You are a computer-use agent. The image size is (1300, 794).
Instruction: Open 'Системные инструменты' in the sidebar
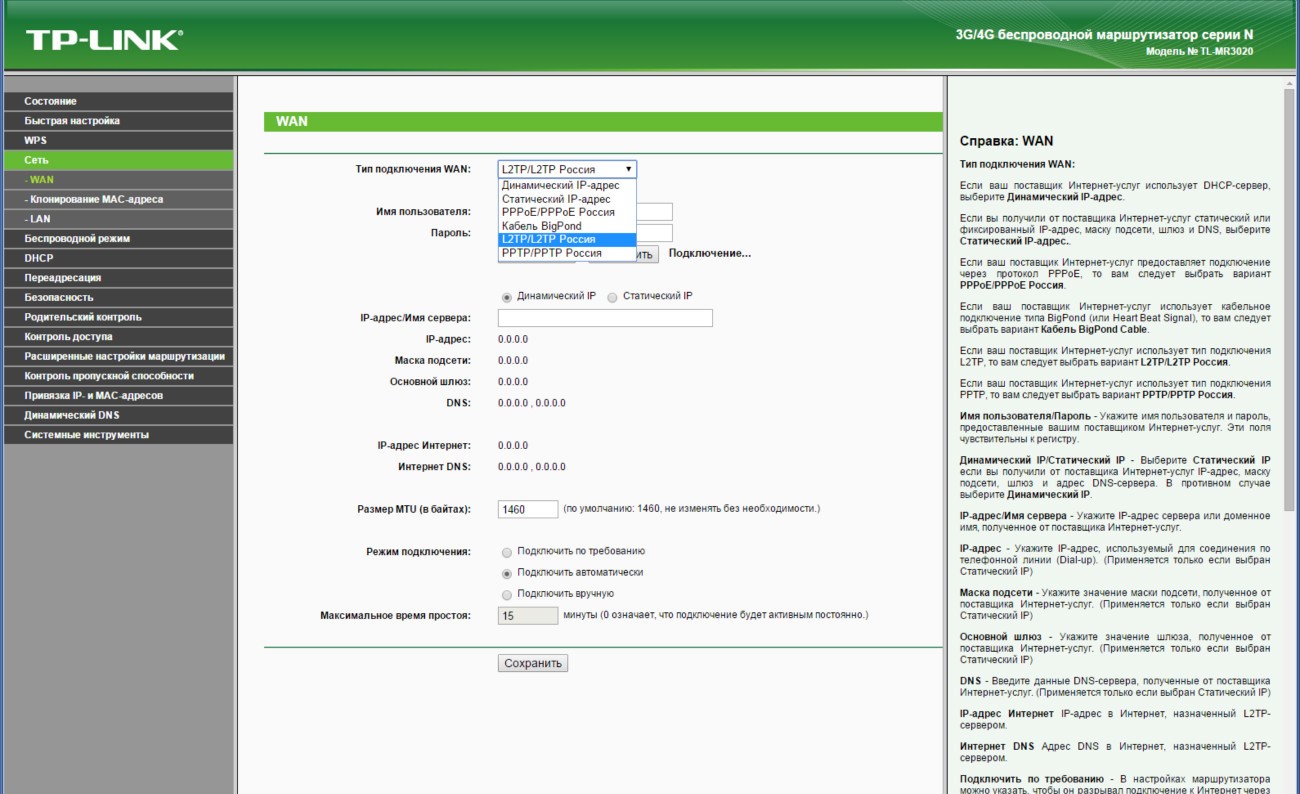tap(86, 435)
